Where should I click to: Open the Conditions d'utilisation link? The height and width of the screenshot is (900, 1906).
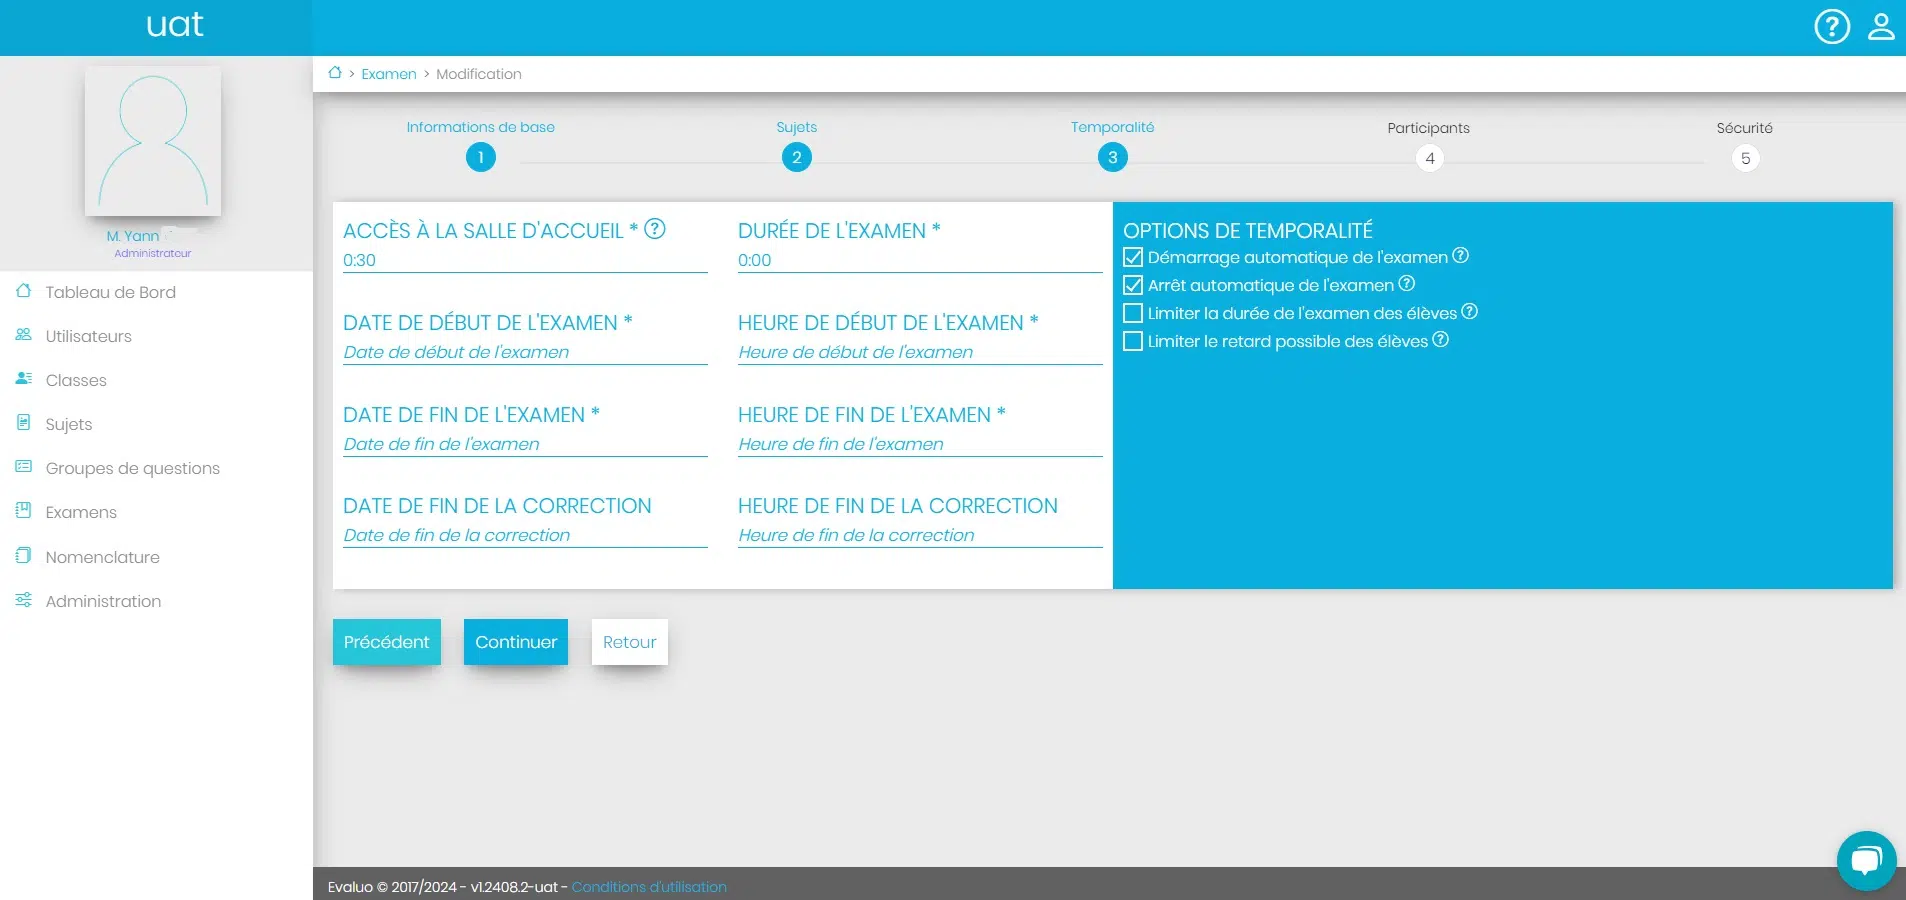click(649, 887)
